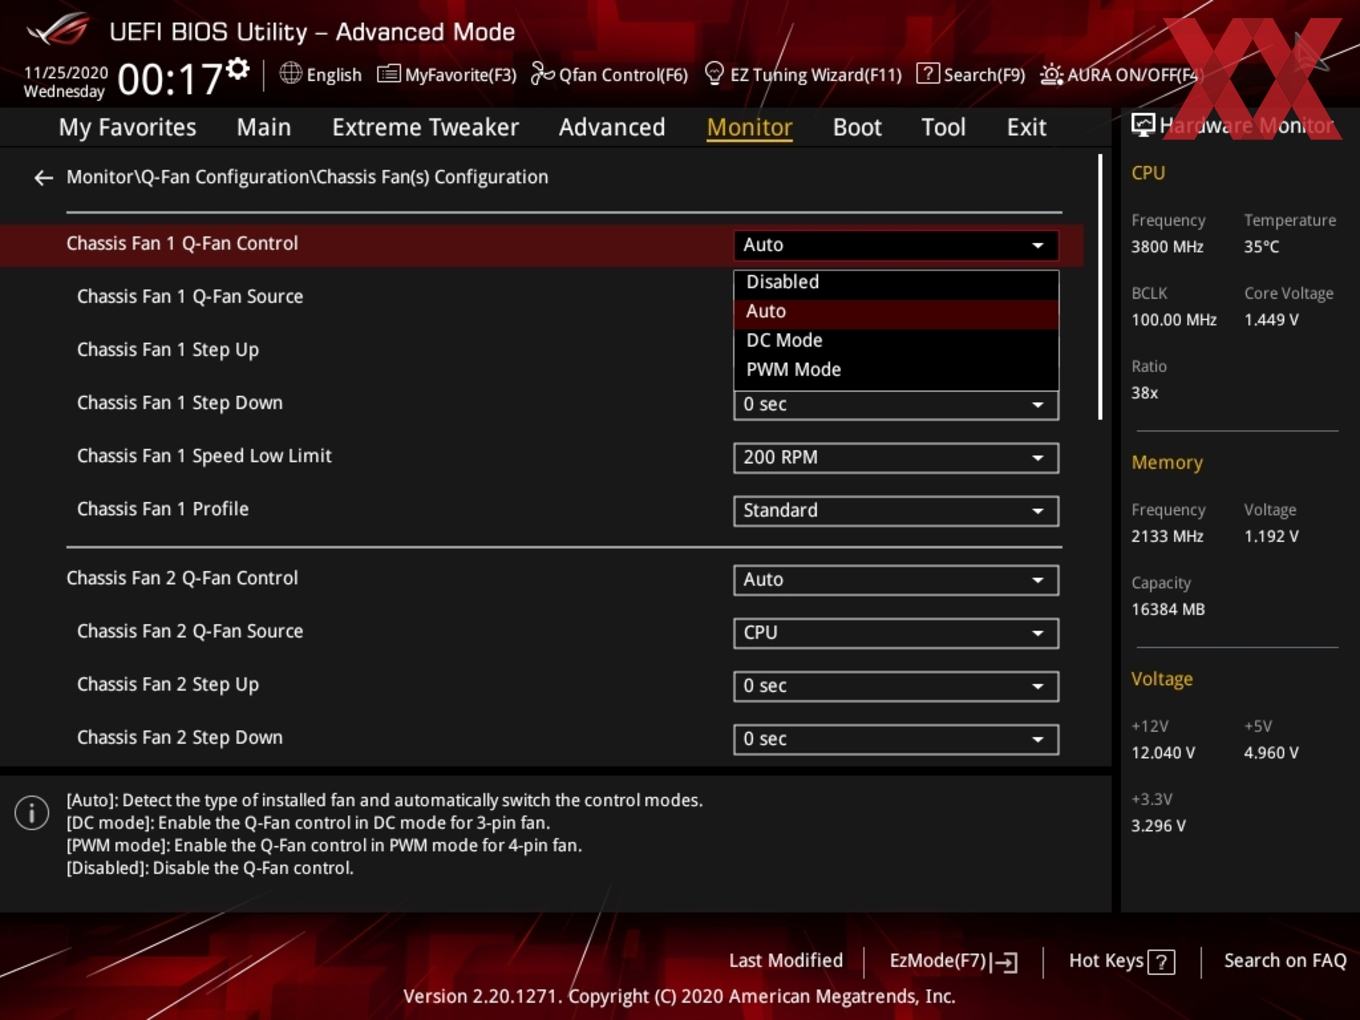Click the 00:17 clock display
This screenshot has height=1020, width=1360.
click(170, 79)
